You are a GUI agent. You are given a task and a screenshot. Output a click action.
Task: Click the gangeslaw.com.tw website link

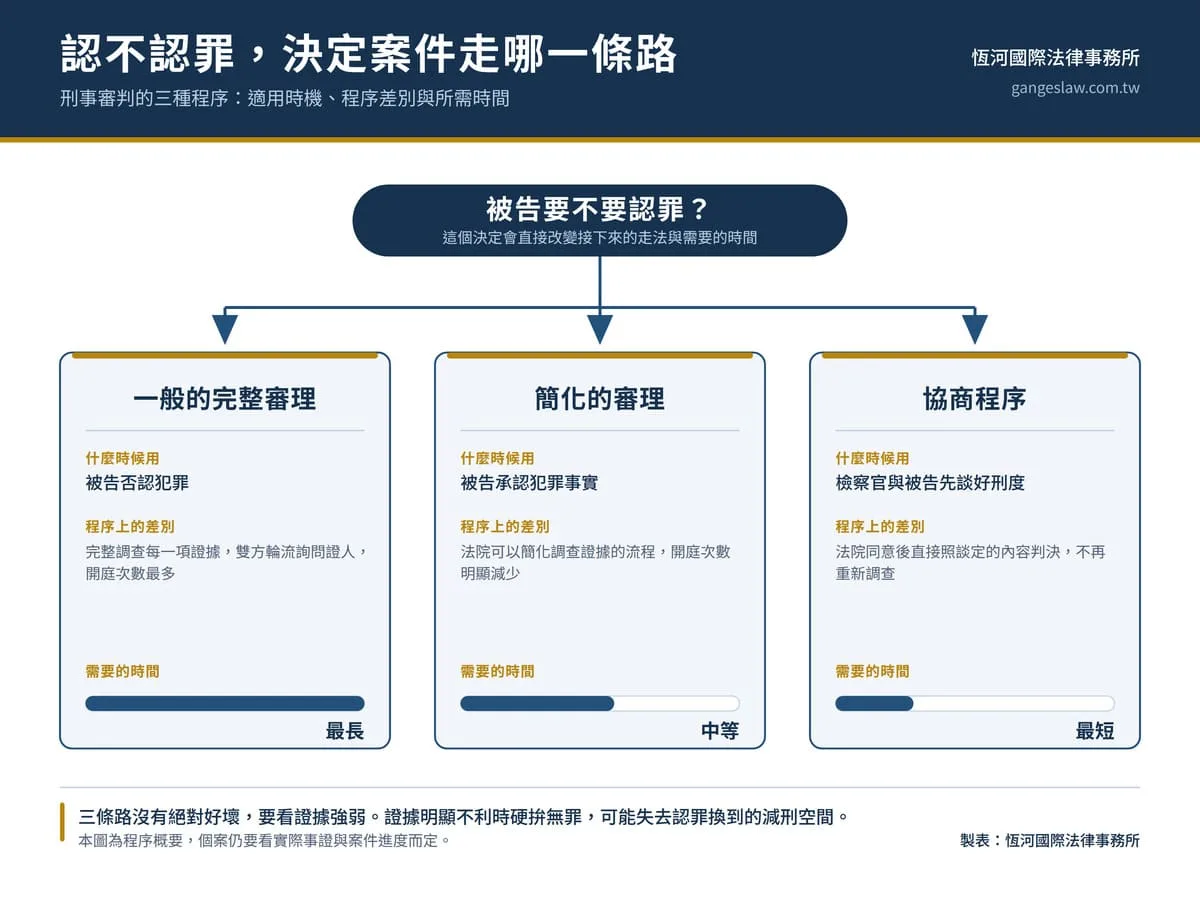pos(1075,88)
